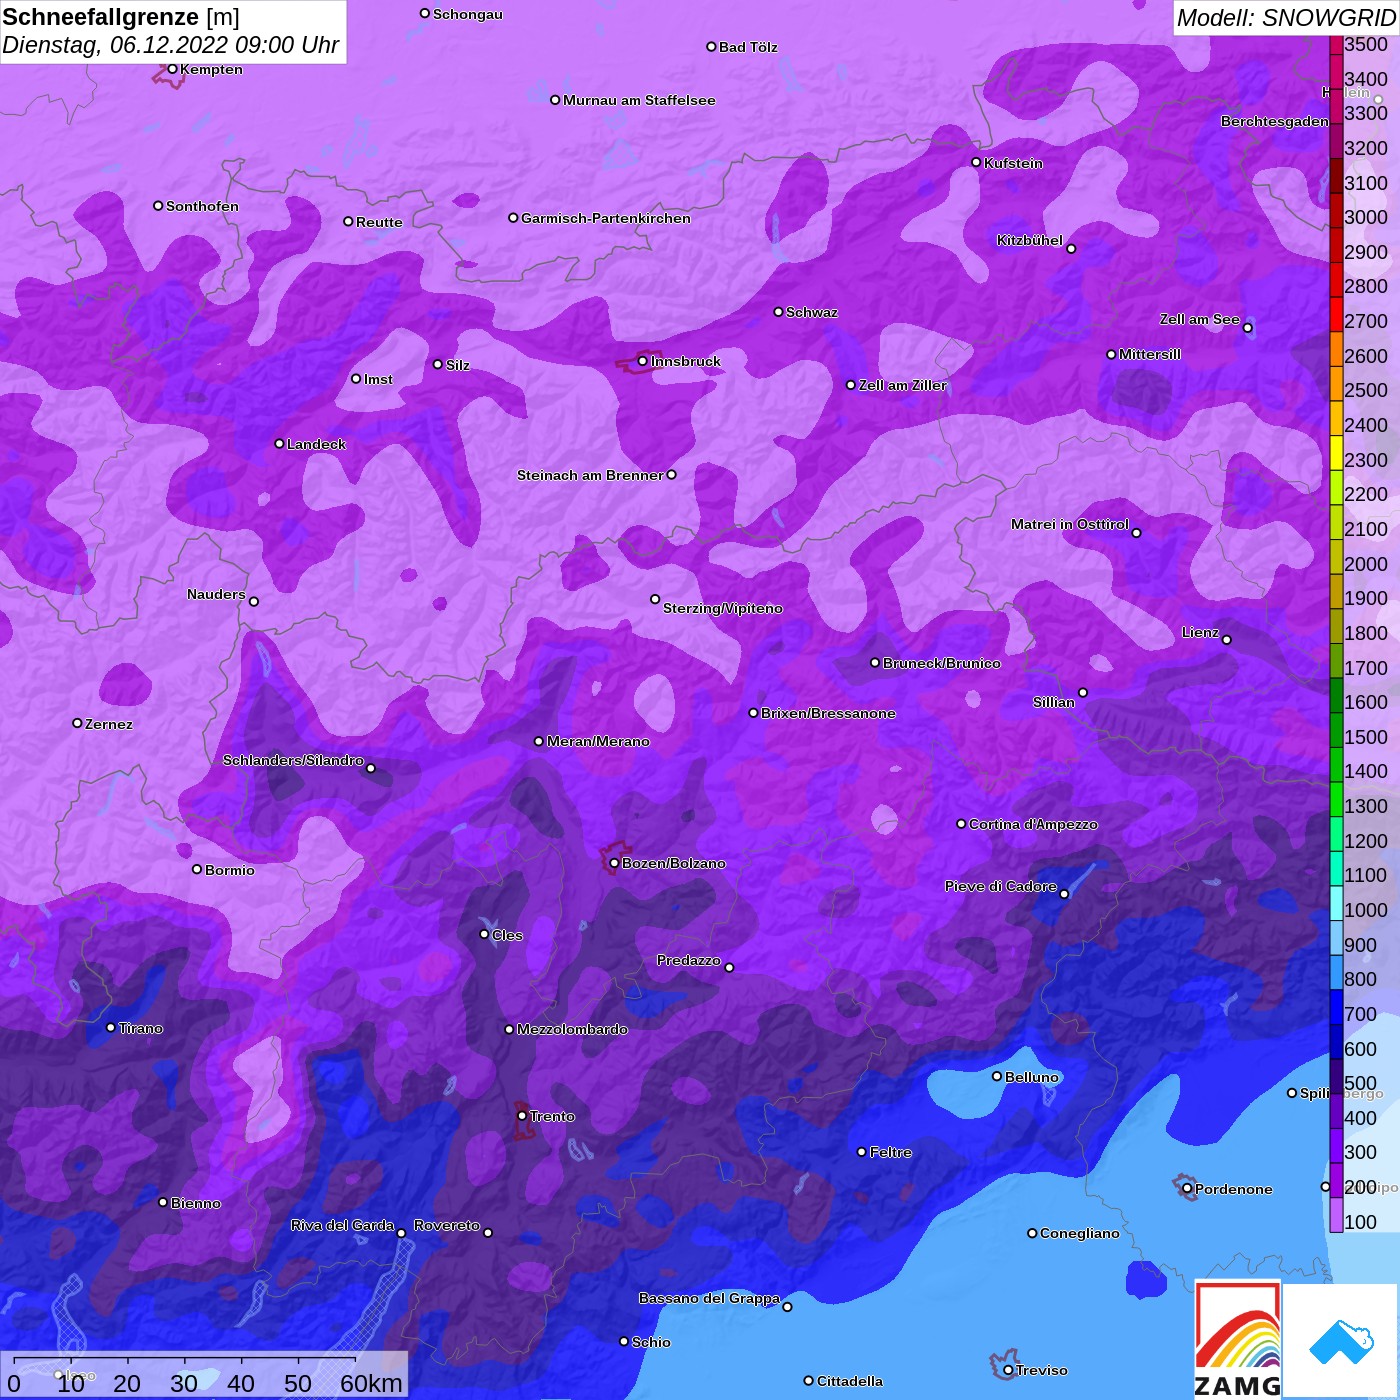Click the Bad Tölz label

(748, 47)
